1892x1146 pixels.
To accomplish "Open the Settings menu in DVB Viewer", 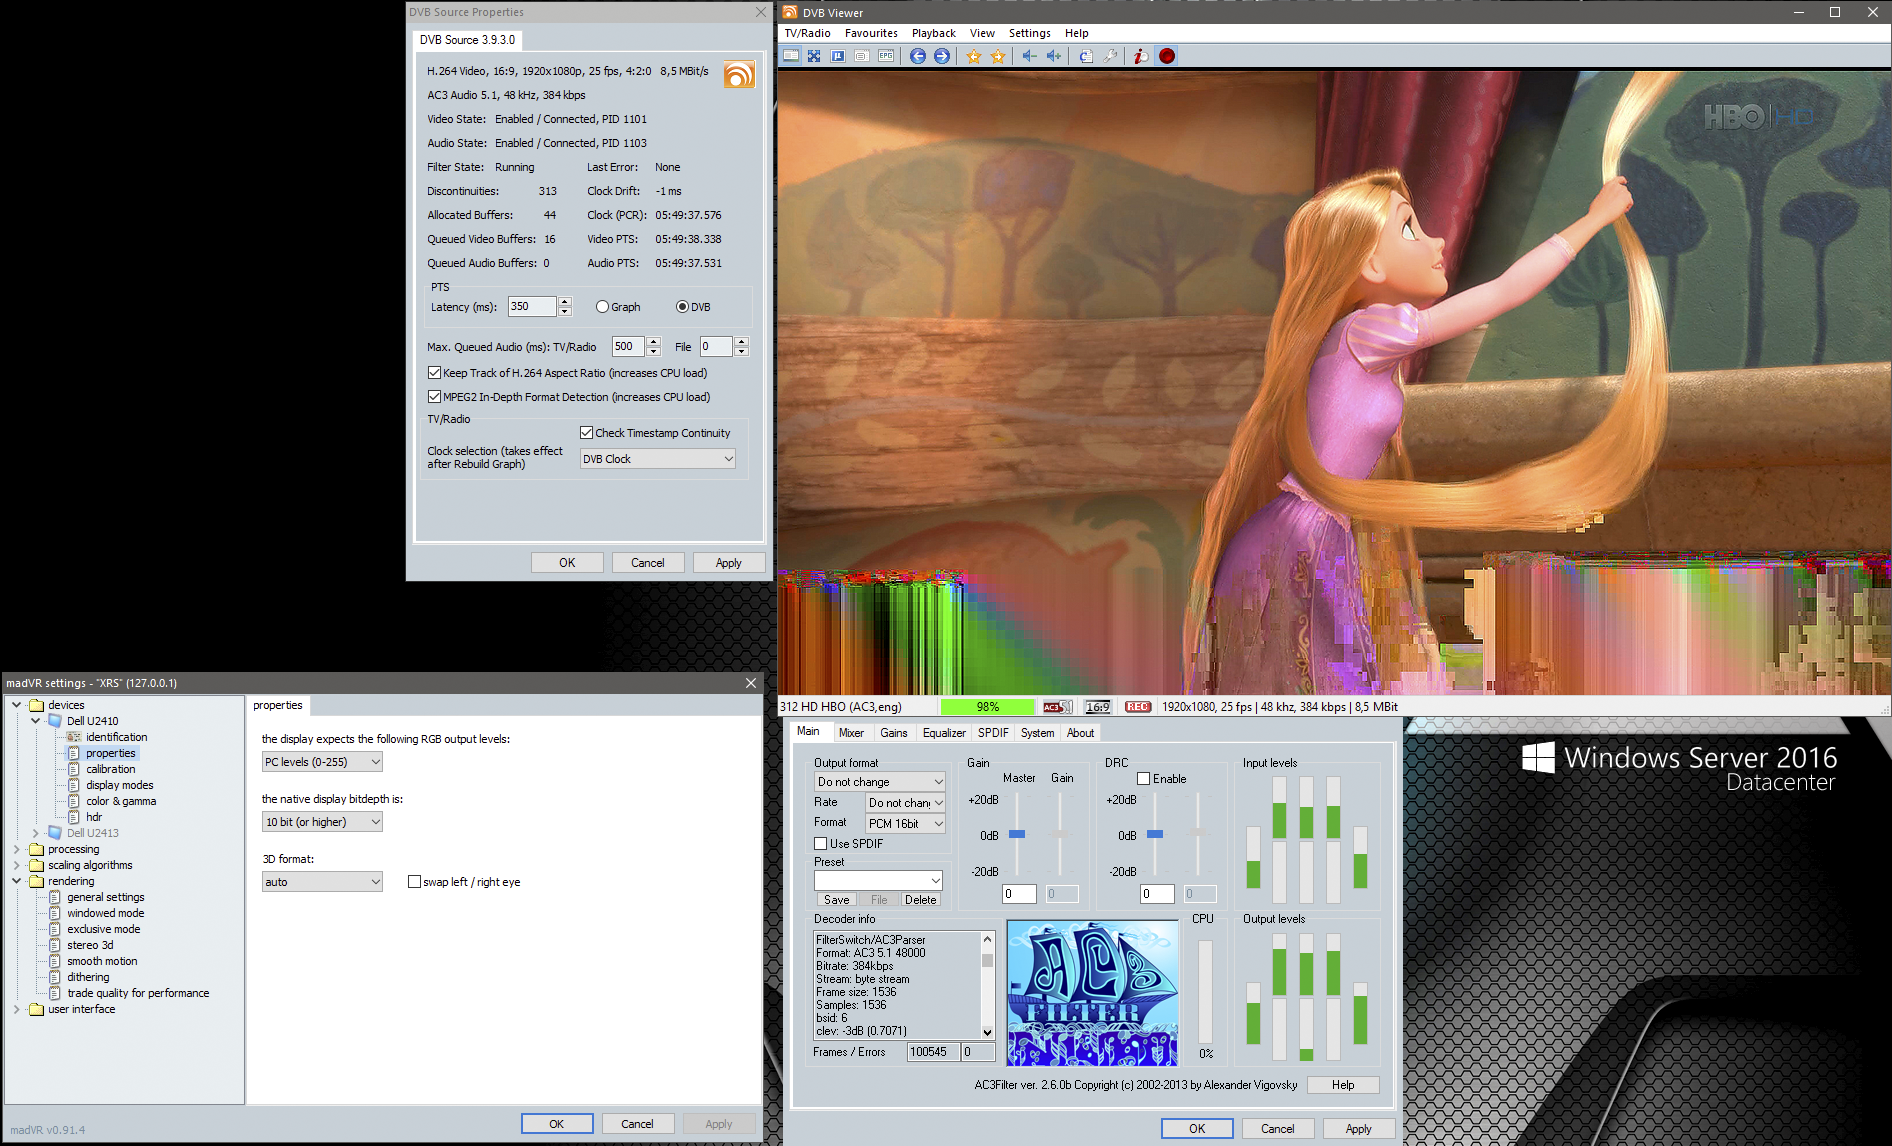I will pyautogui.click(x=1029, y=33).
